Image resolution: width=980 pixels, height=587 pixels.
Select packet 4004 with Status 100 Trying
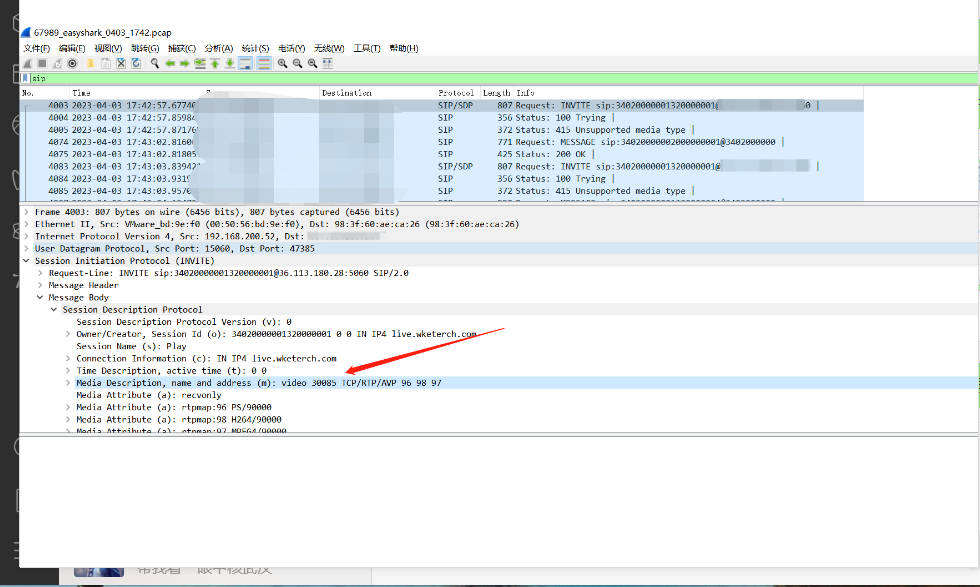click(442, 118)
